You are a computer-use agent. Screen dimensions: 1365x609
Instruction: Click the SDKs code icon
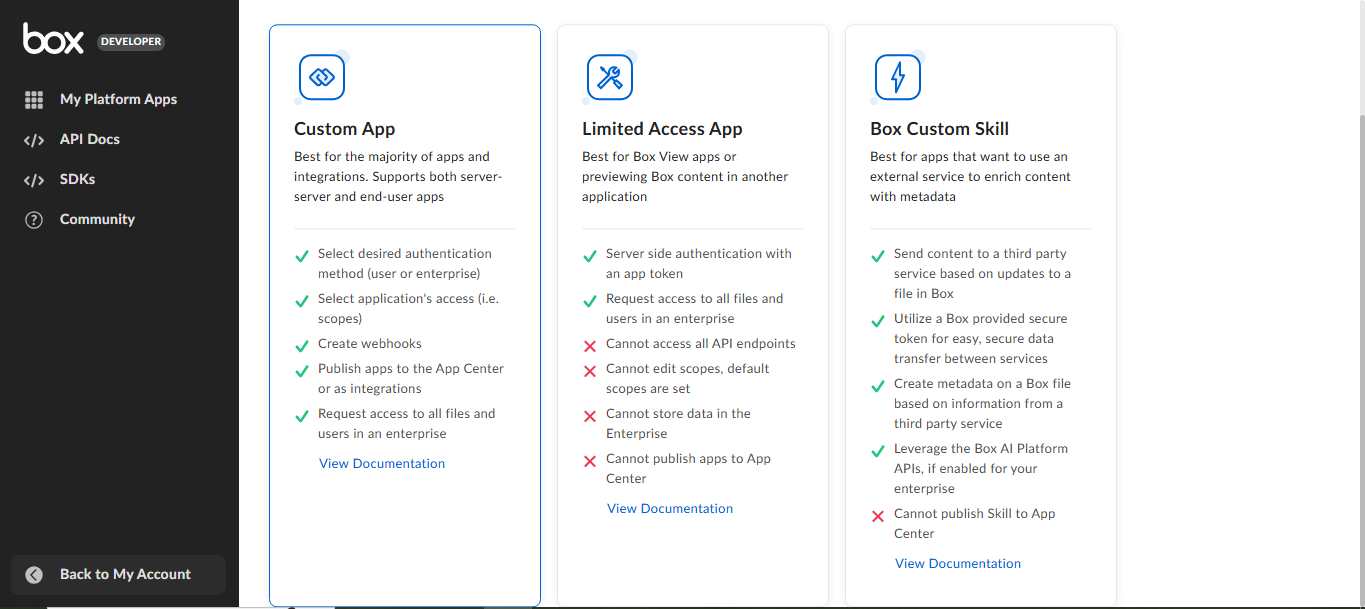(34, 180)
